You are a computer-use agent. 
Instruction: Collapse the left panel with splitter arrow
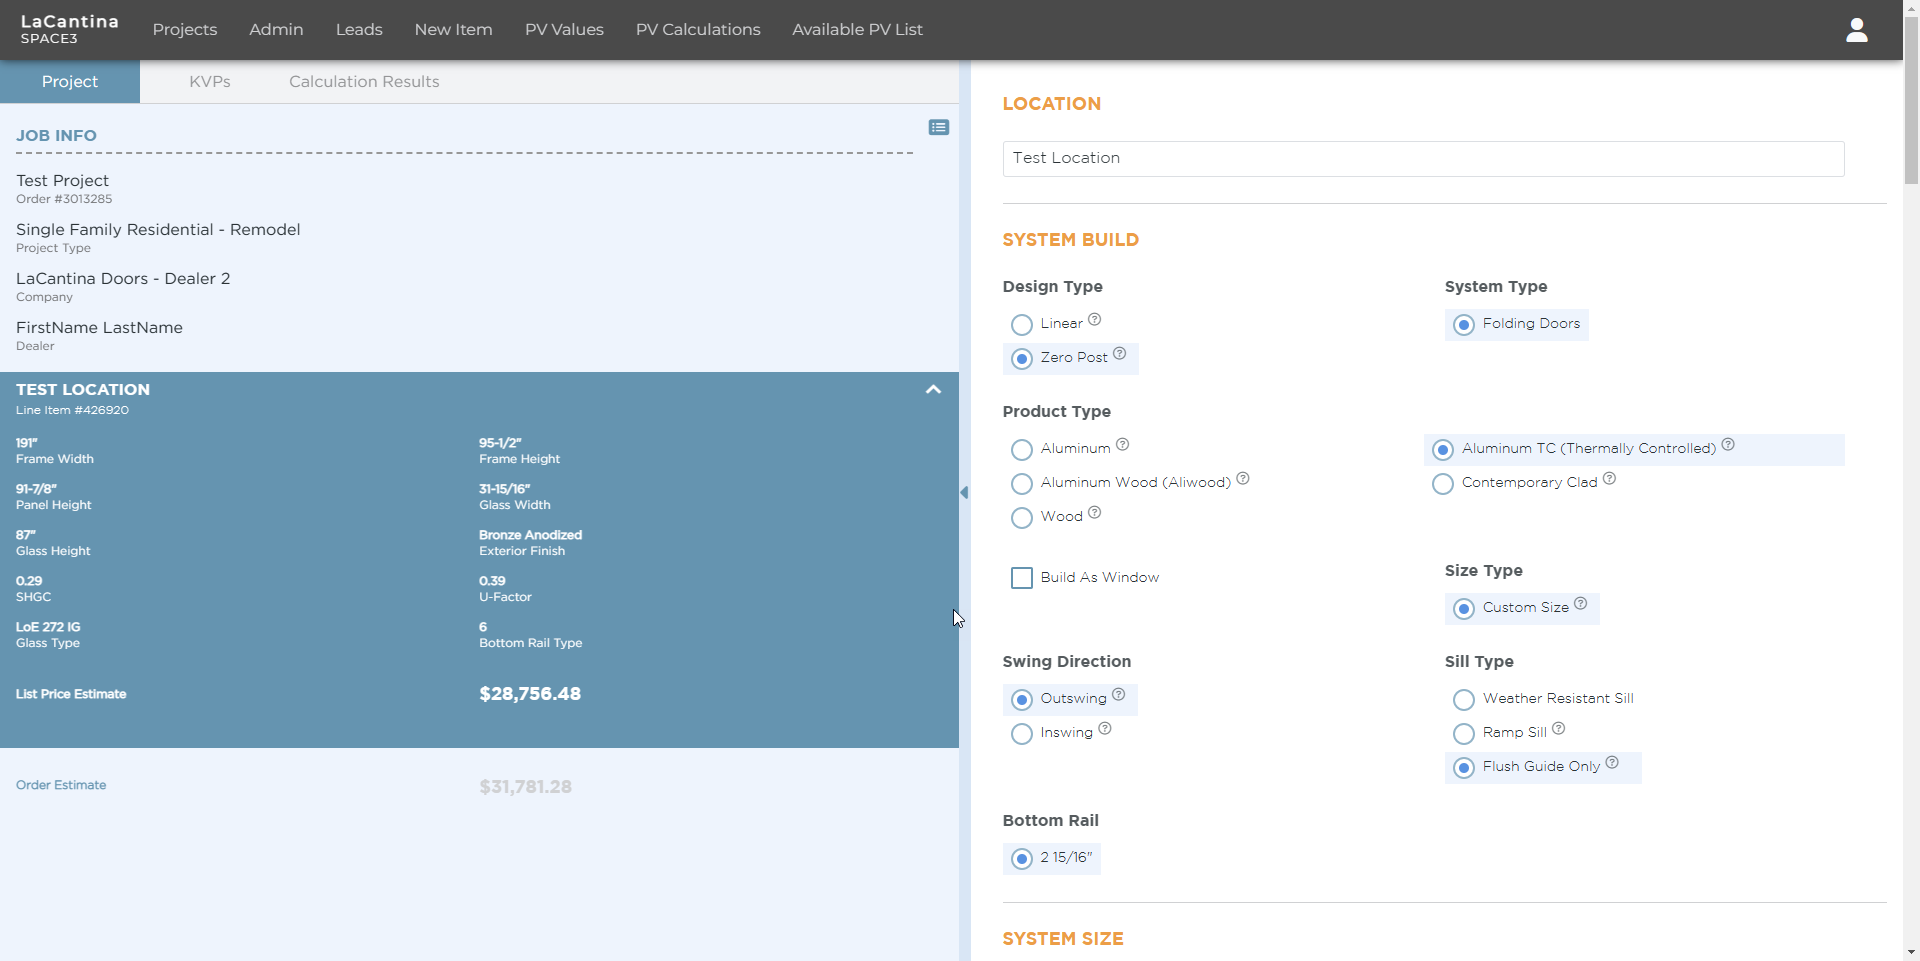pyautogui.click(x=964, y=492)
